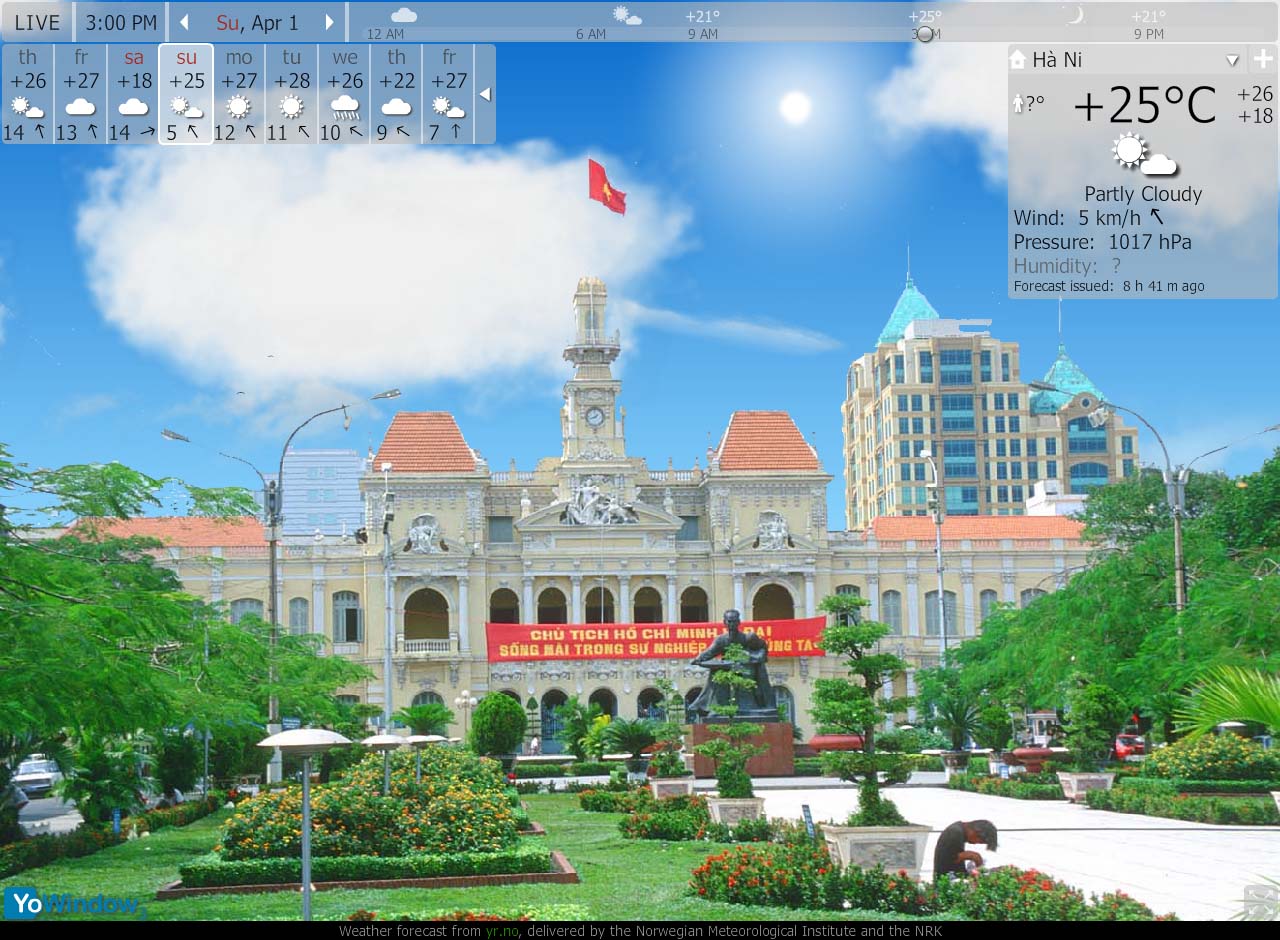Go to previous day using left arrow

pyautogui.click(x=184, y=22)
